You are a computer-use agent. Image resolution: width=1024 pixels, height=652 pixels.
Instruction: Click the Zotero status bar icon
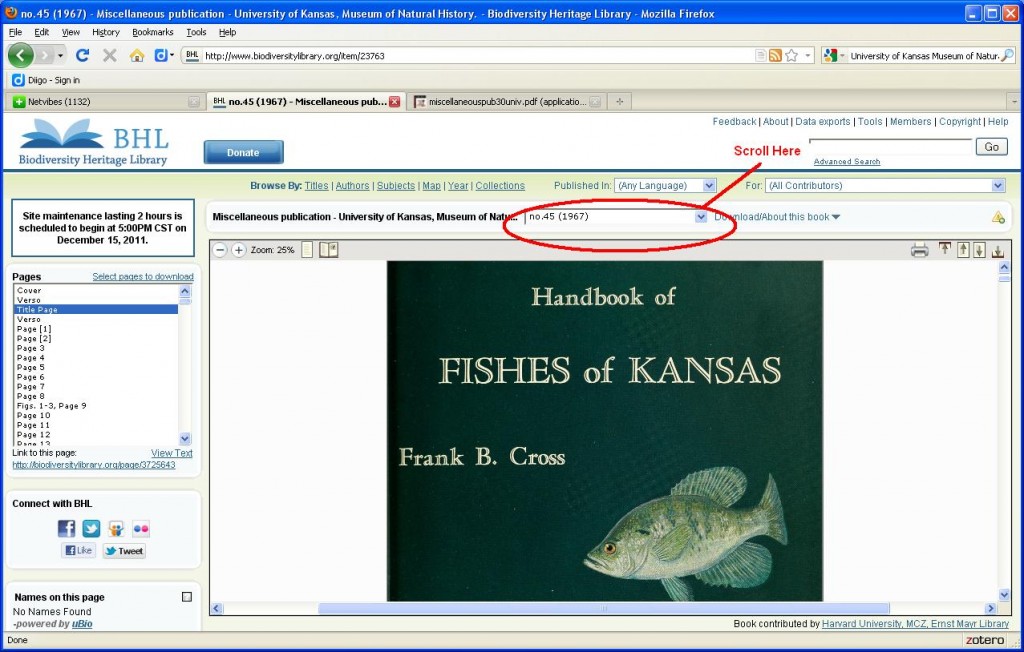(985, 640)
